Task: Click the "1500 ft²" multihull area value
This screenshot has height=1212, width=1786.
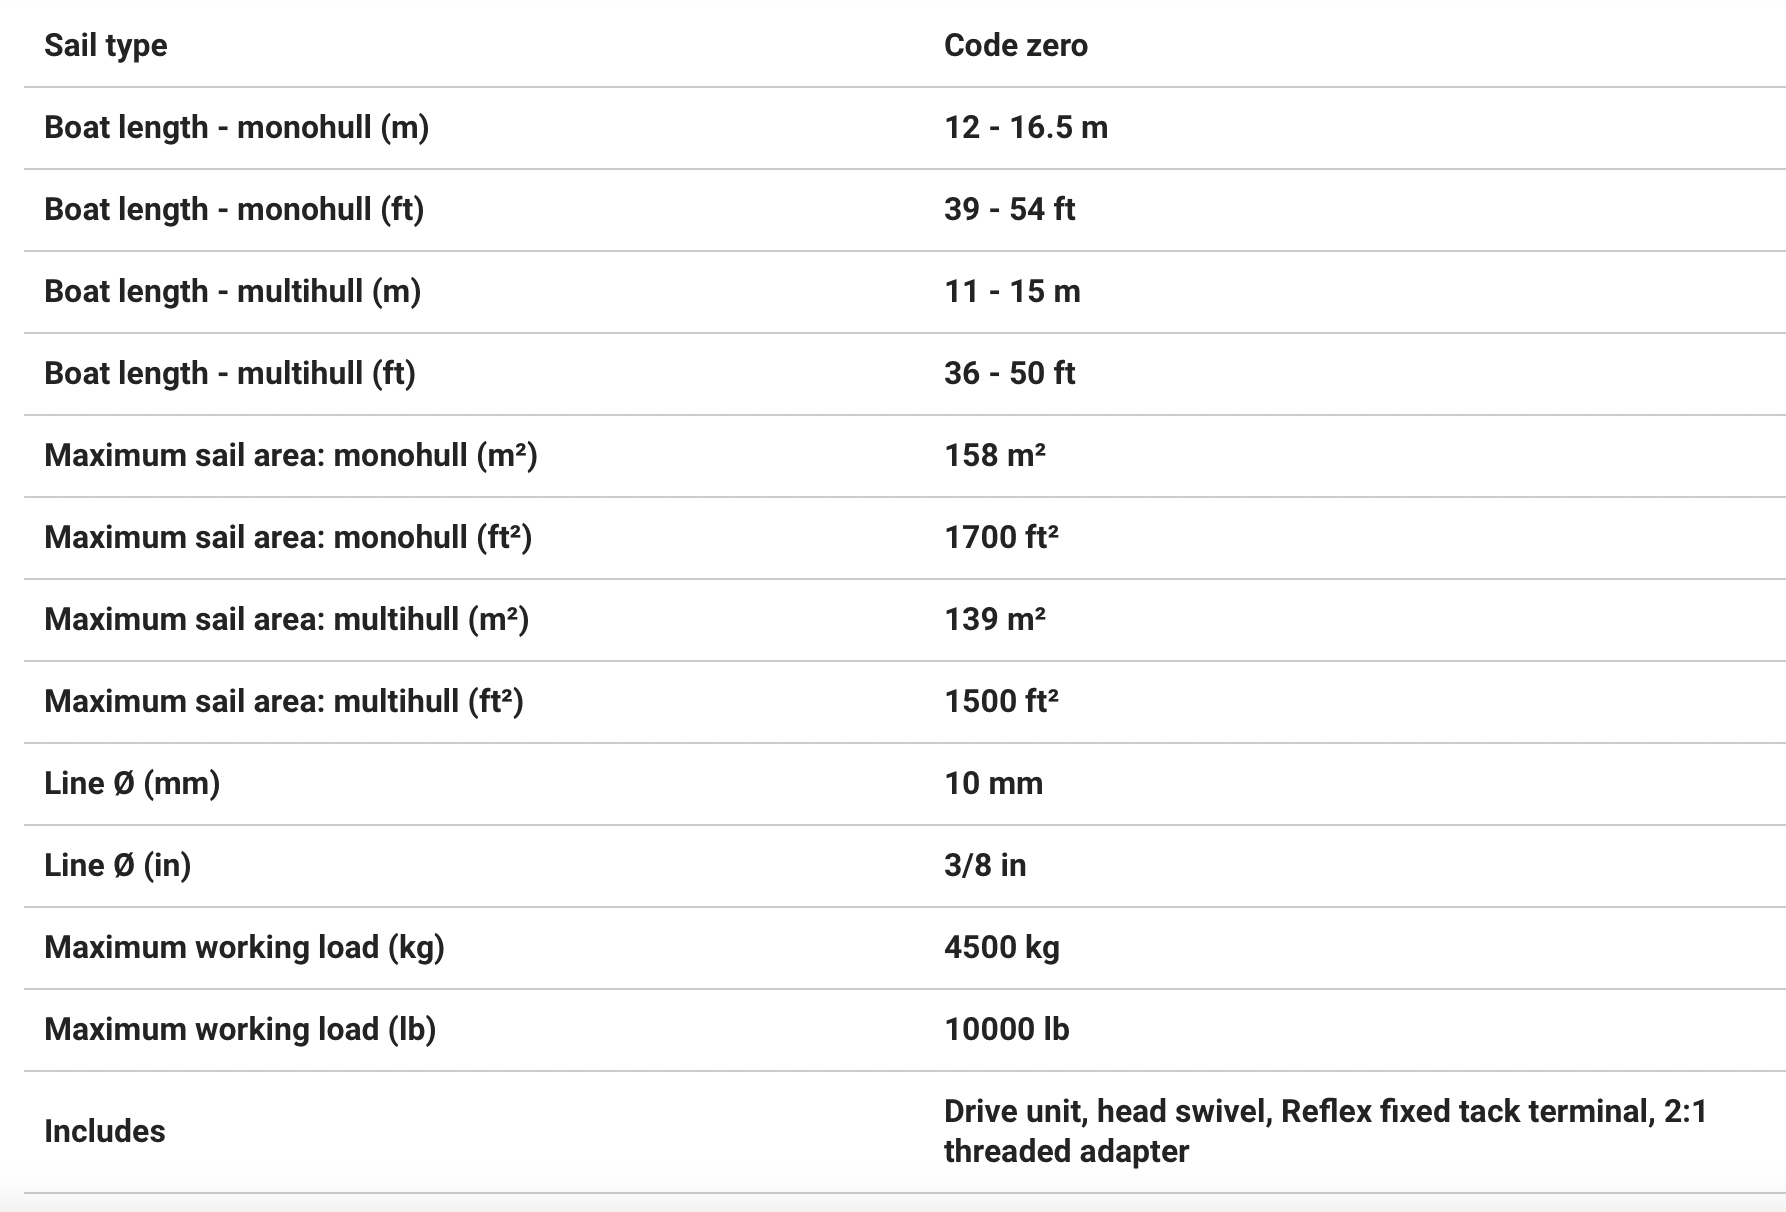Action: 1001,702
